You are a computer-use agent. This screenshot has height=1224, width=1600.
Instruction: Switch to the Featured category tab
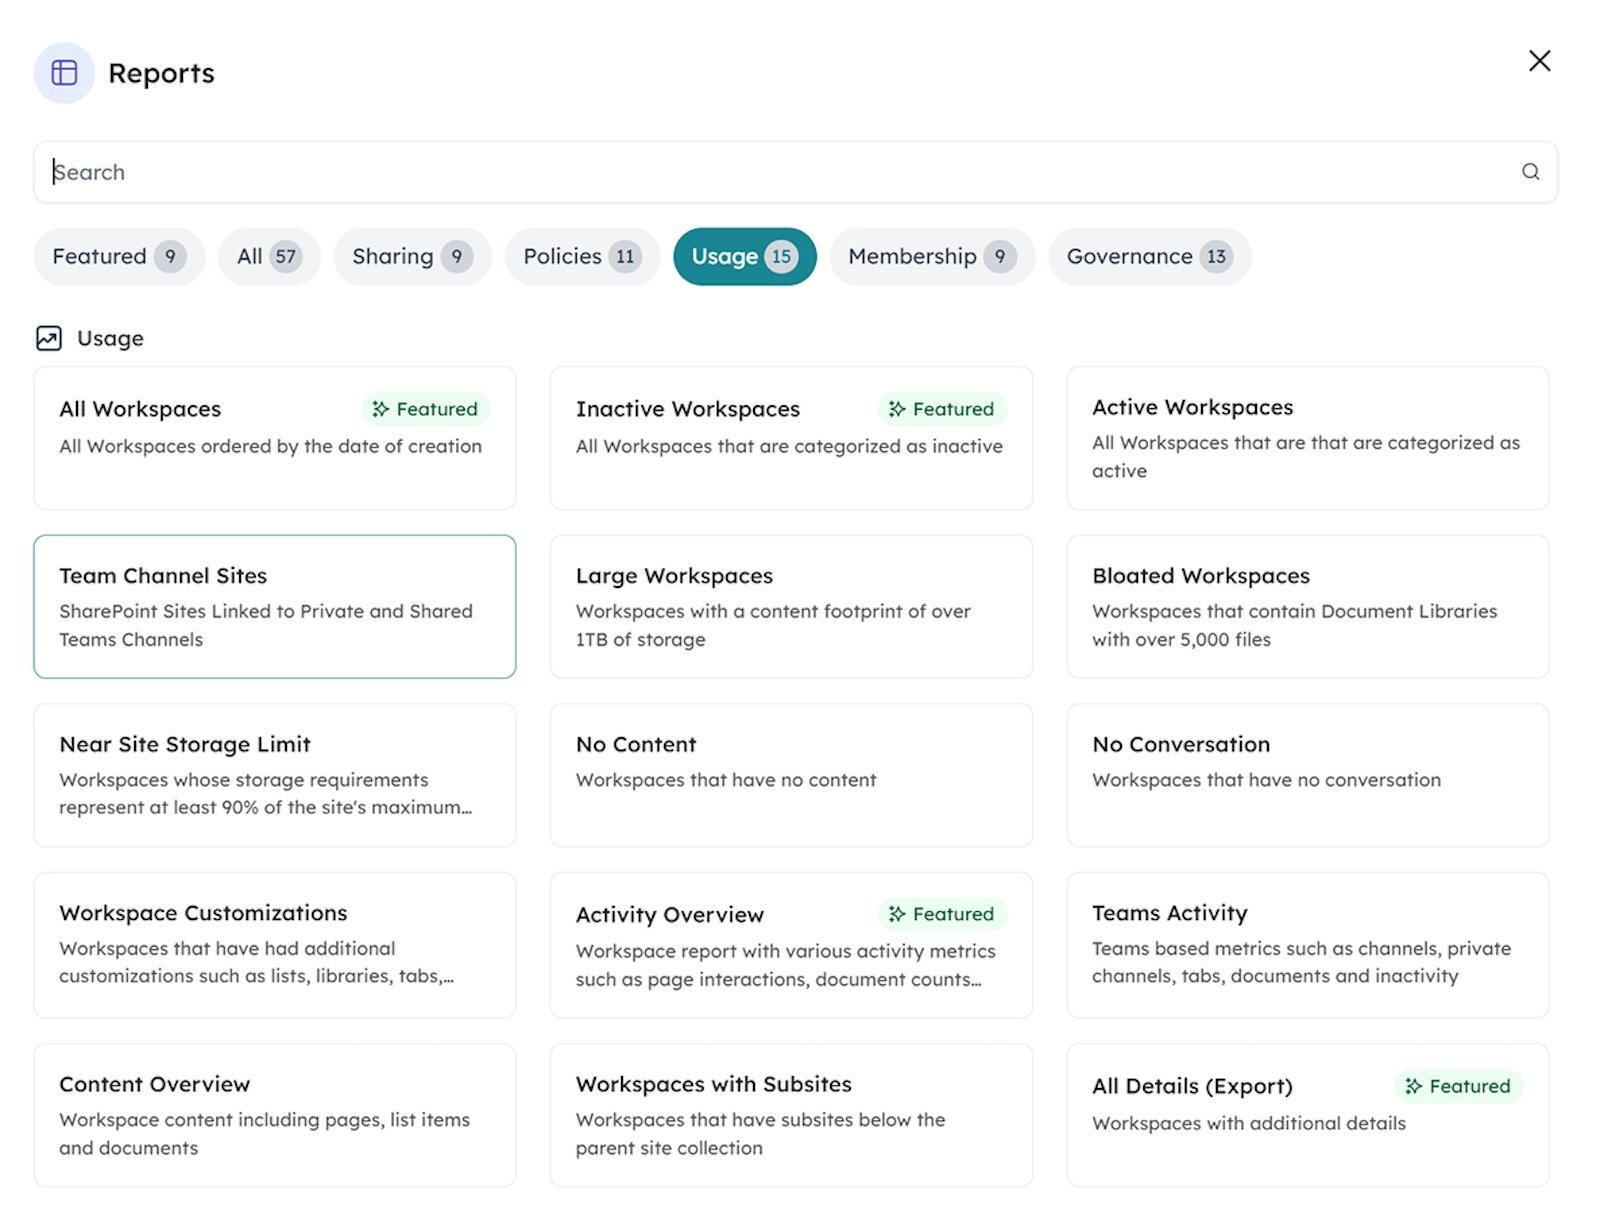pos(118,257)
